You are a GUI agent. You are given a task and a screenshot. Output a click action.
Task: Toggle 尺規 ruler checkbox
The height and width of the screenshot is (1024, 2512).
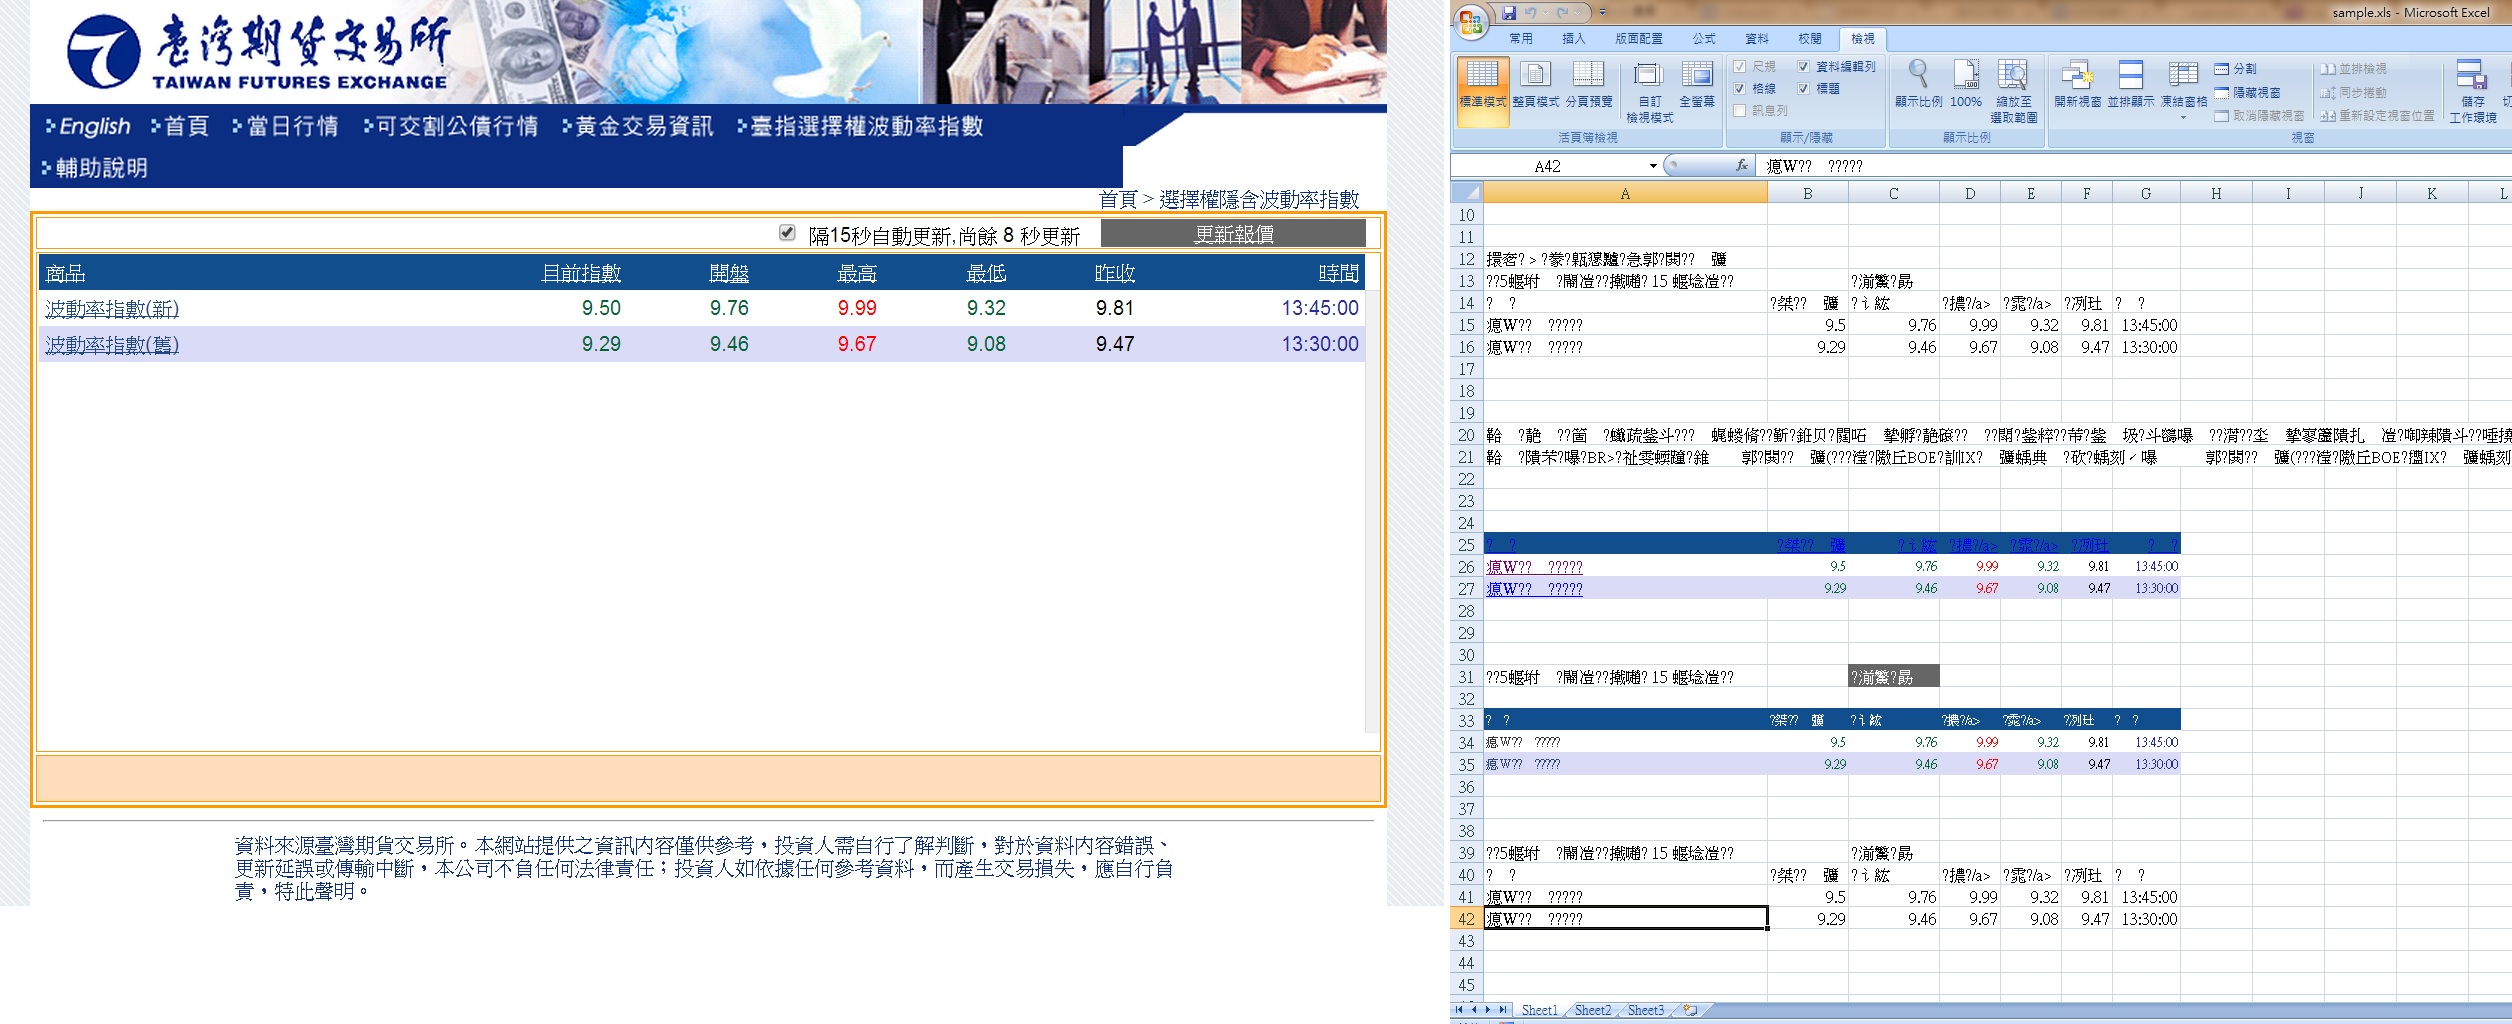pos(1740,67)
